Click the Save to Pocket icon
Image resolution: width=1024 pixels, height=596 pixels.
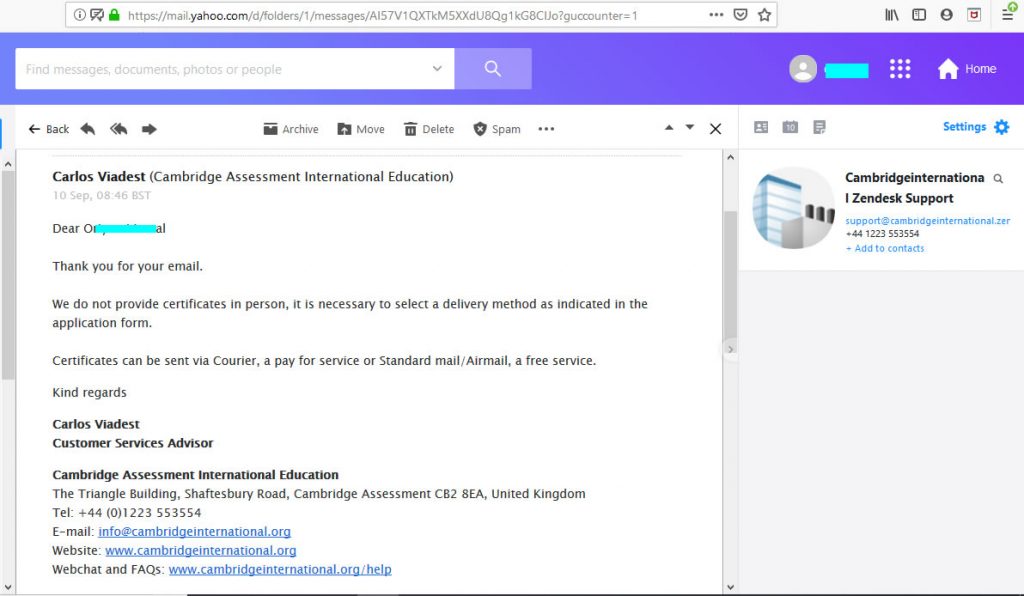[740, 14]
